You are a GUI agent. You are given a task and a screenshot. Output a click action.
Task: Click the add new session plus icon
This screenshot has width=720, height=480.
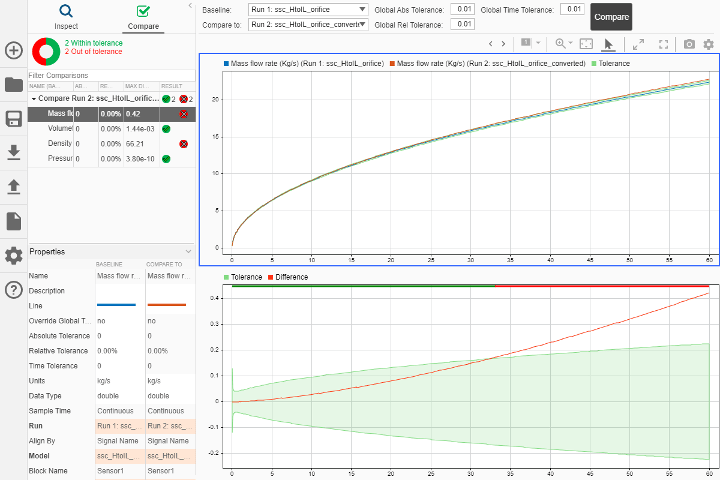click(14, 50)
